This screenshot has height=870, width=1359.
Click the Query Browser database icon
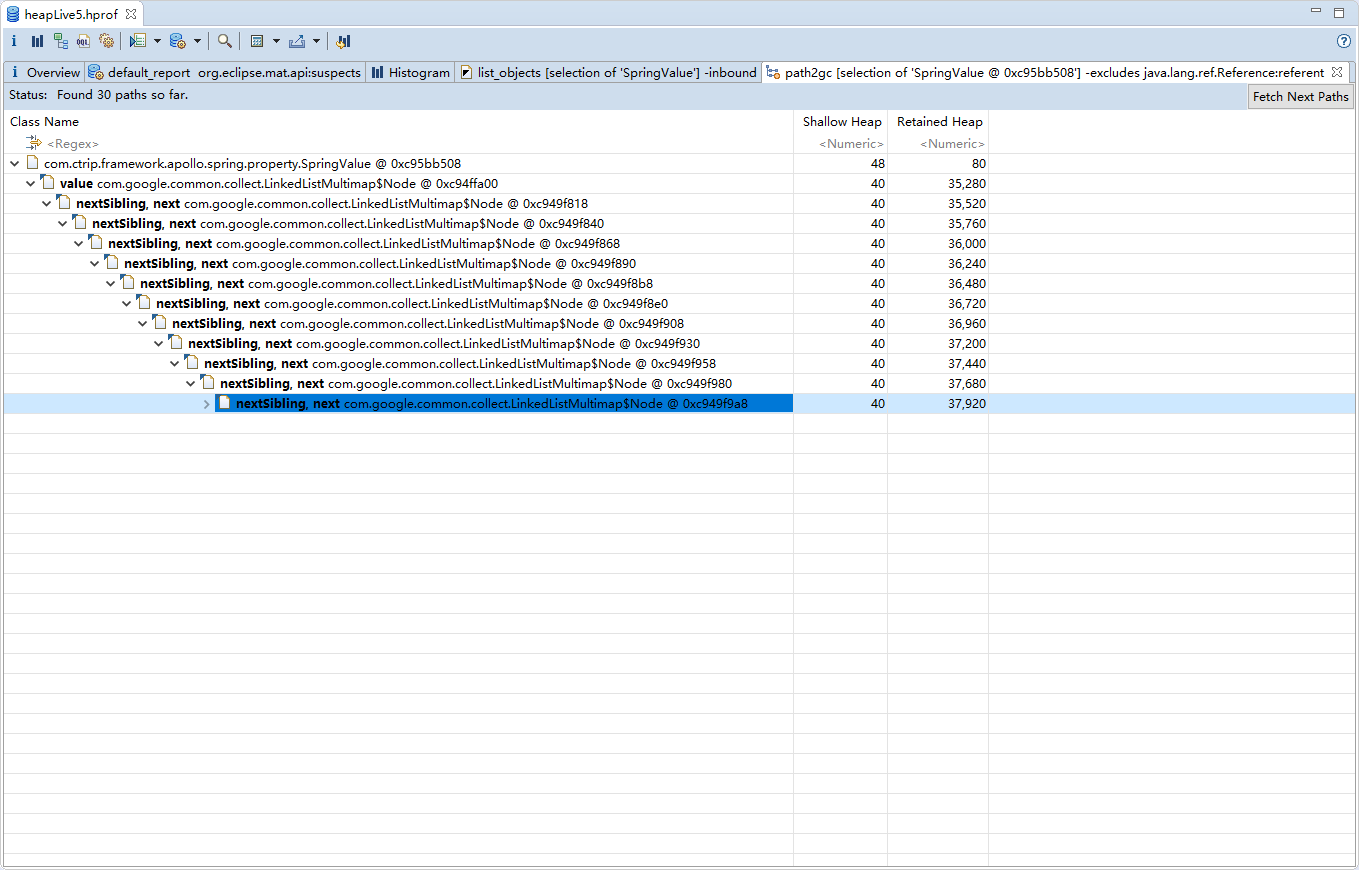pyautogui.click(x=178, y=41)
